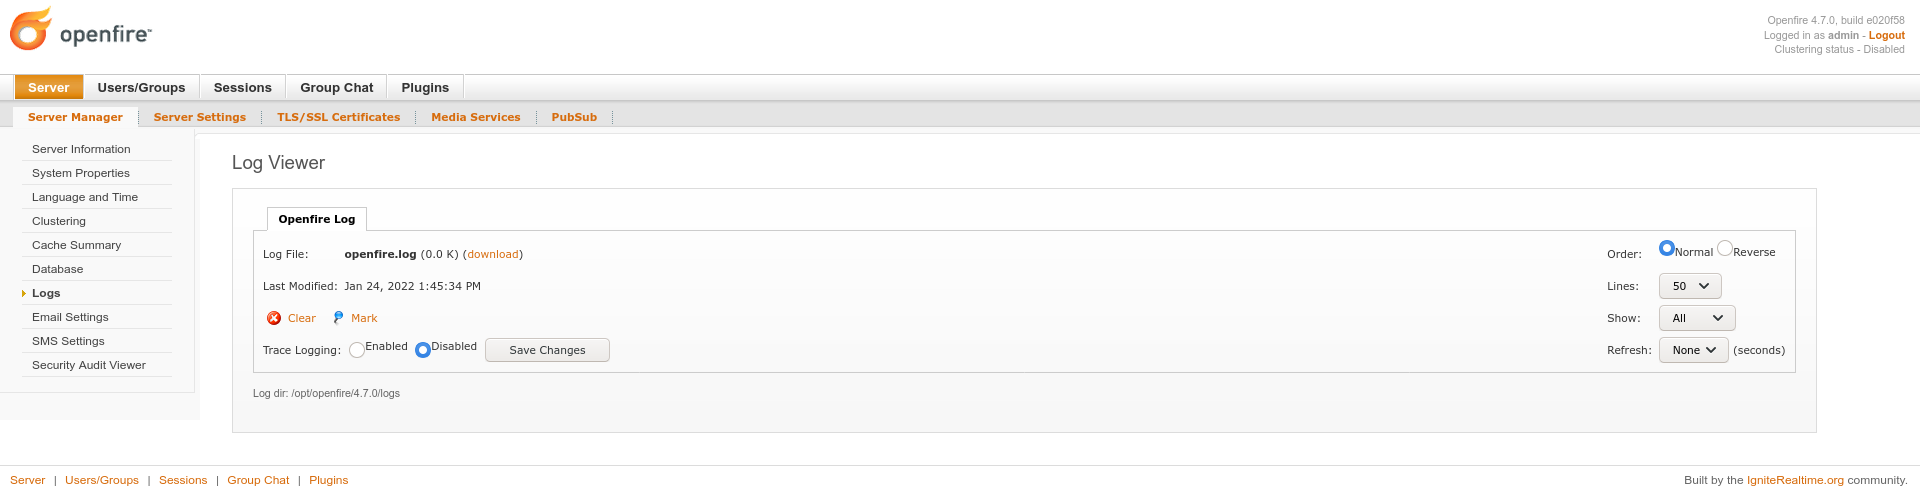Viewport: 1920px width, 499px height.
Task: Log out of the admin account
Action: click(x=1886, y=35)
